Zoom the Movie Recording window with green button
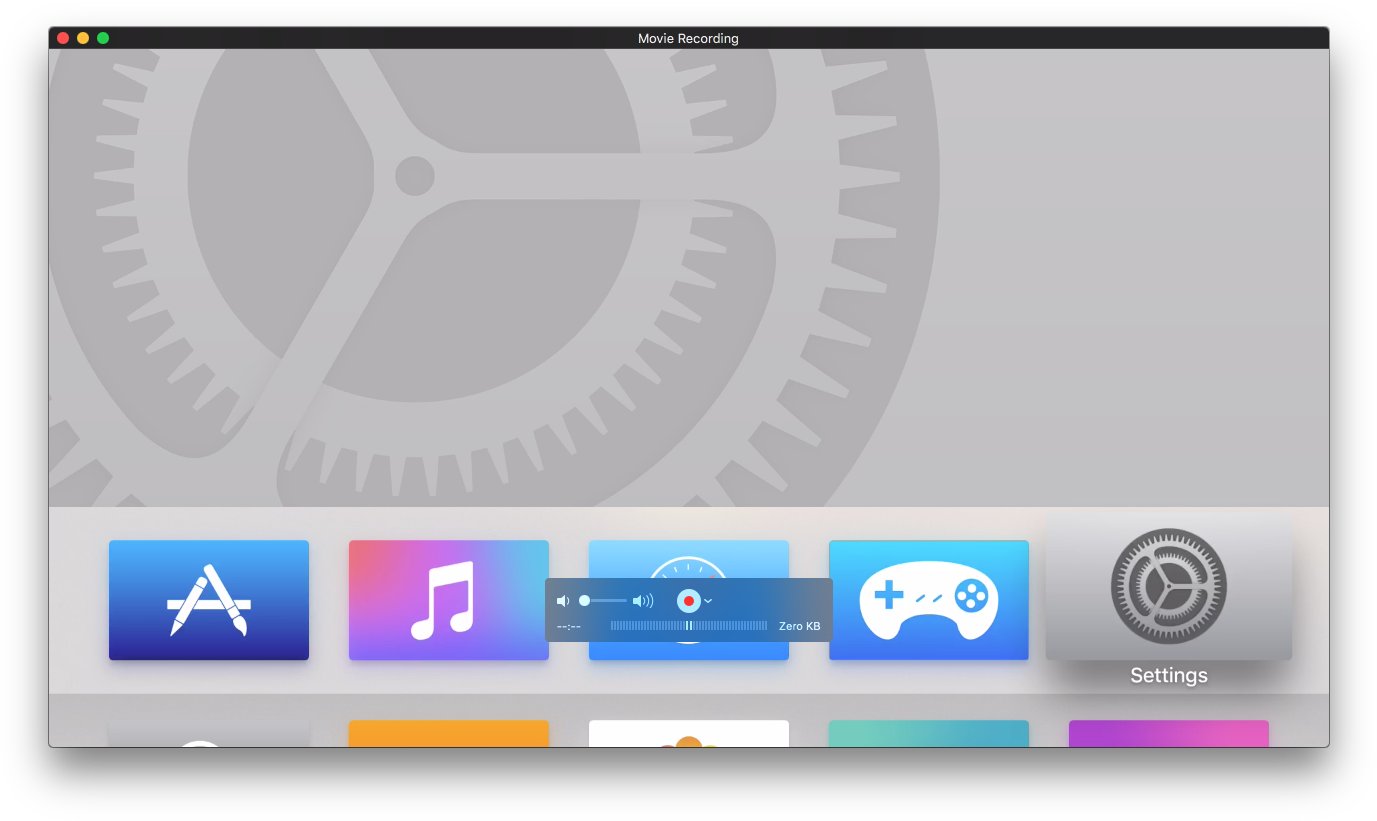The image size is (1377, 821). tap(103, 38)
